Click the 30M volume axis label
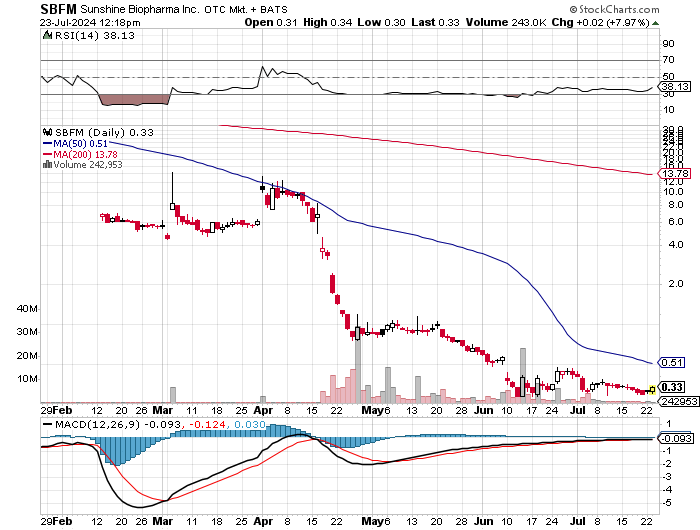Viewport: 700px width, 530px height. tap(27, 332)
